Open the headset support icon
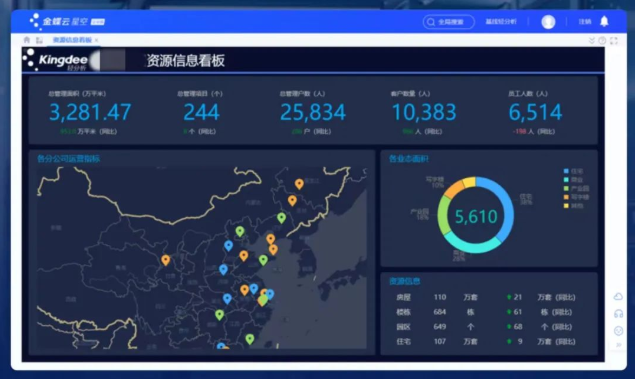 619,314
